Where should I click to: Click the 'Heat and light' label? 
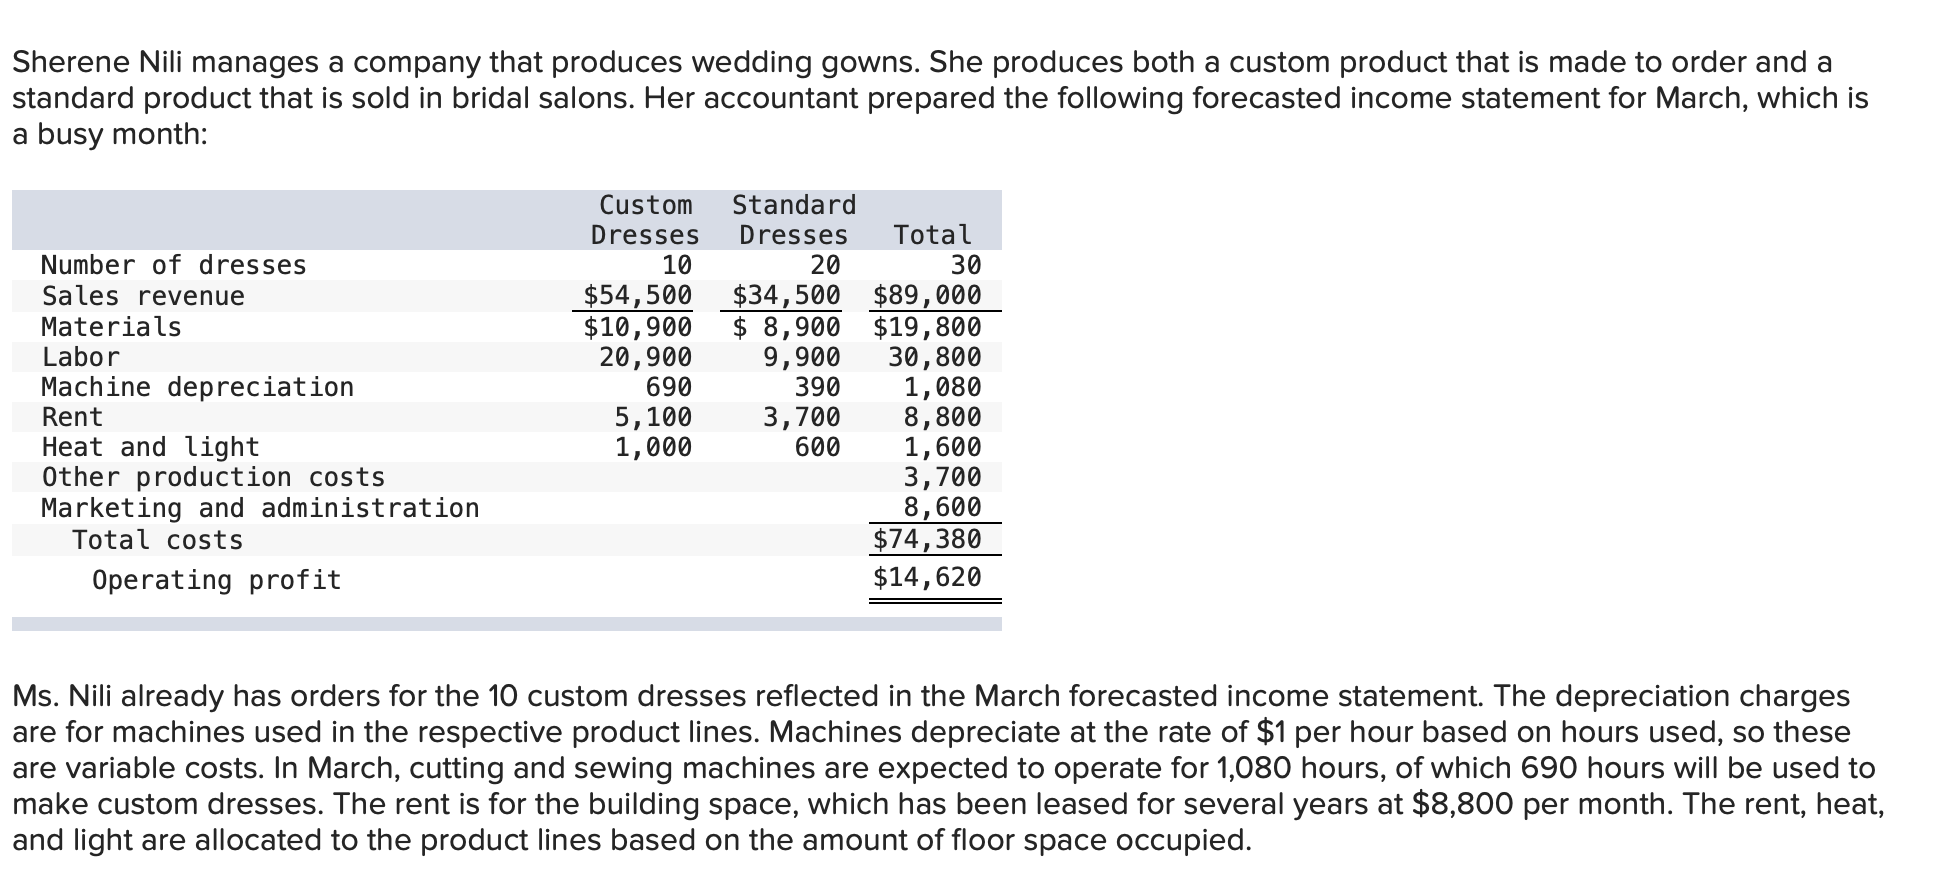(x=150, y=447)
